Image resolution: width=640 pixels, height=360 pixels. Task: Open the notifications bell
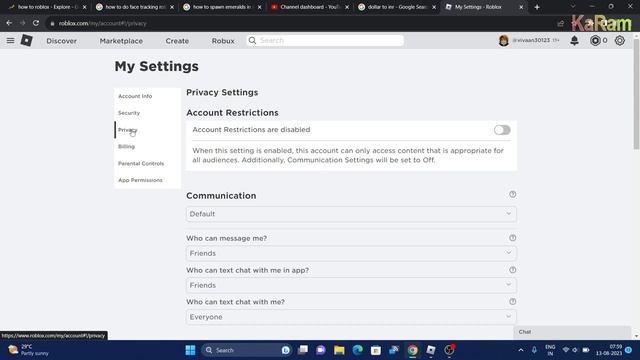(x=574, y=40)
